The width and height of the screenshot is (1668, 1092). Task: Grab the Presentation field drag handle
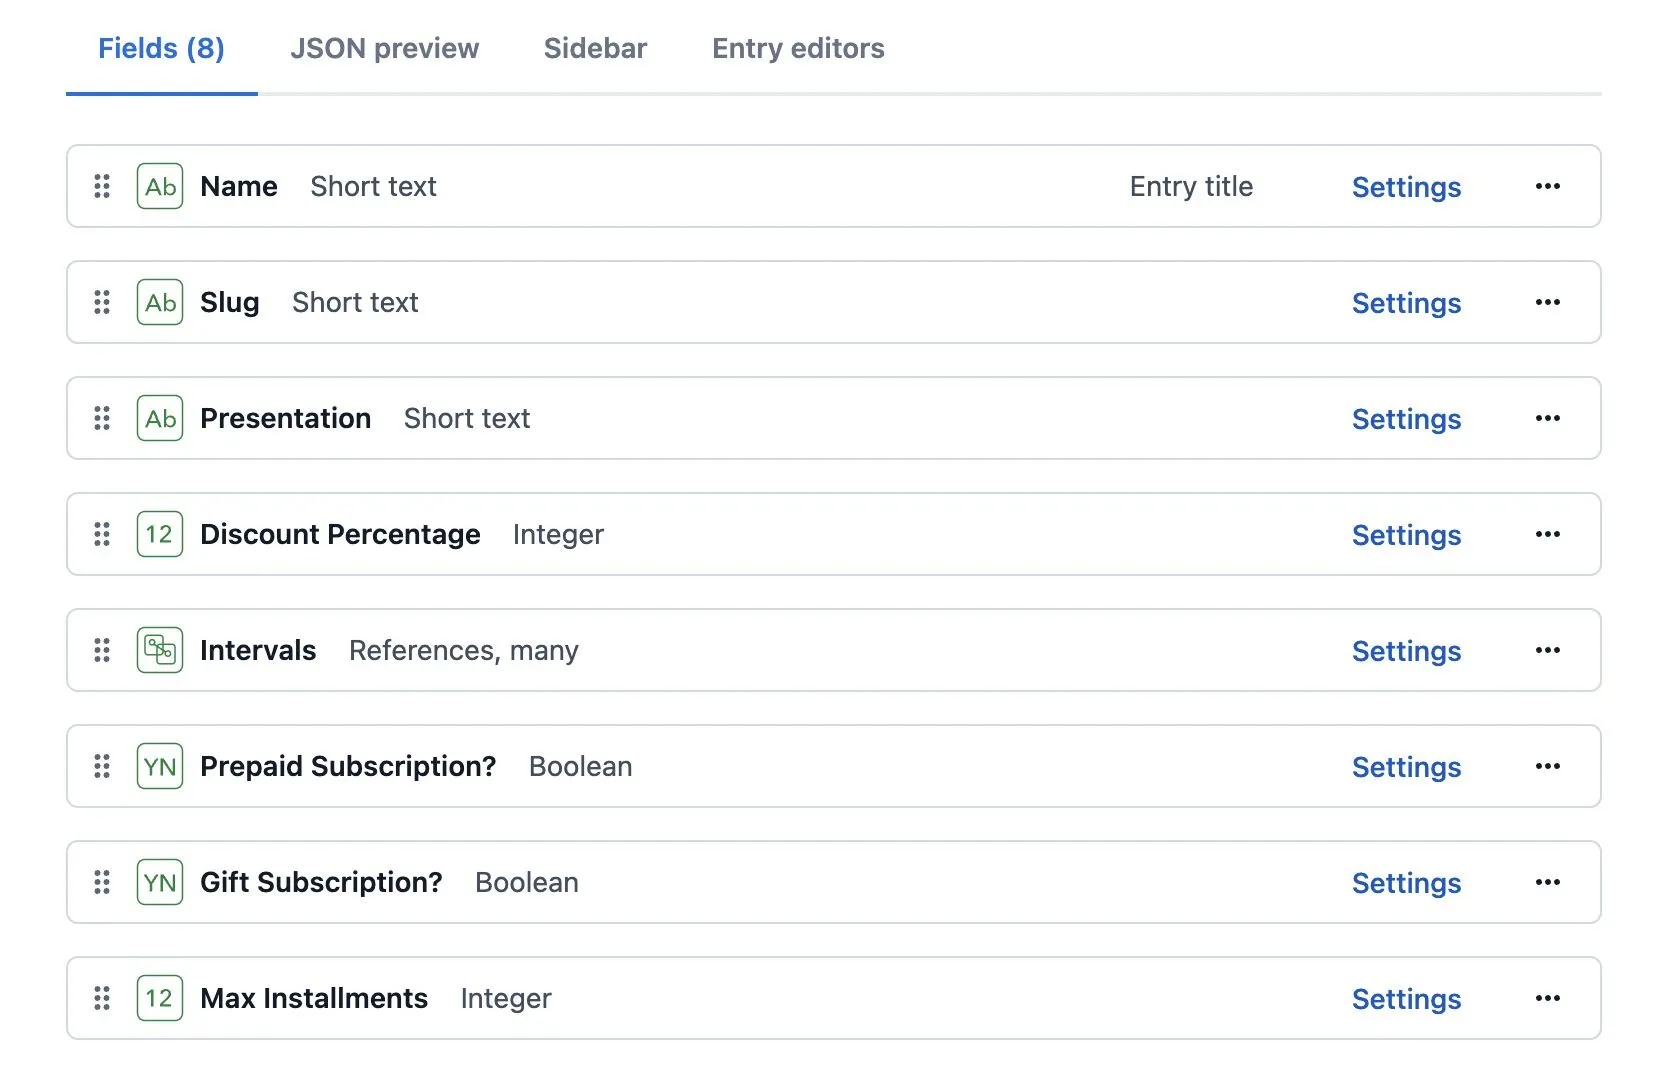point(102,418)
